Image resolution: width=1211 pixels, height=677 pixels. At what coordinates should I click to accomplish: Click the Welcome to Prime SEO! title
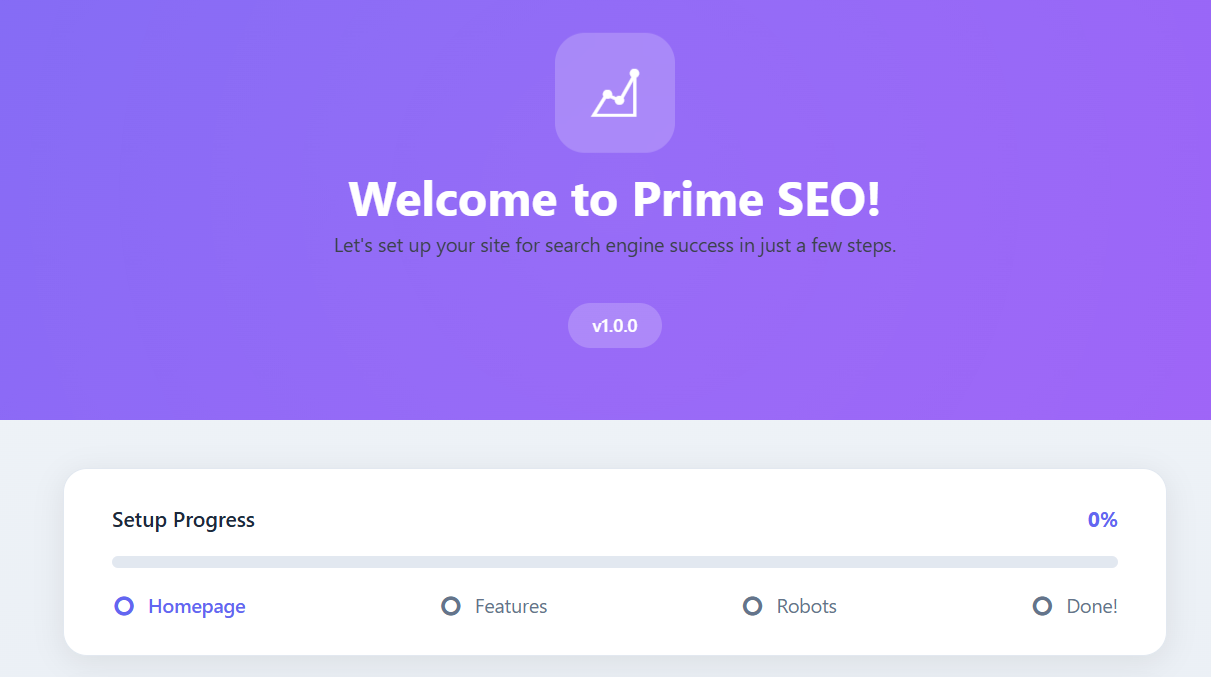coord(614,200)
